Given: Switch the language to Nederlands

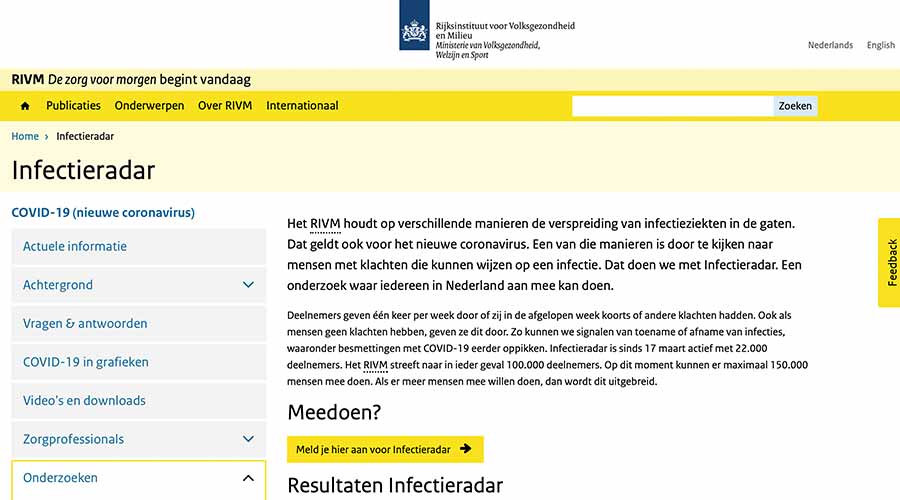Looking at the screenshot, I should click(830, 45).
